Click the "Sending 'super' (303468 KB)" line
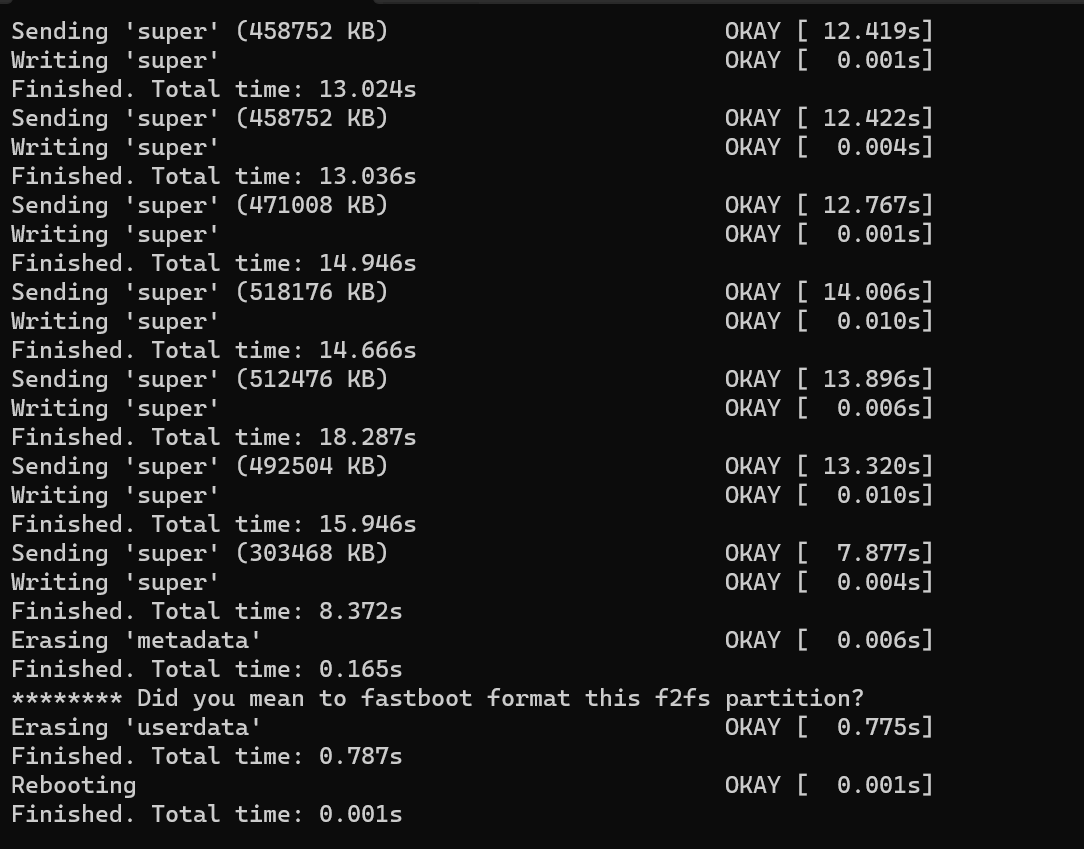The height and width of the screenshot is (849, 1084). [x=200, y=554]
